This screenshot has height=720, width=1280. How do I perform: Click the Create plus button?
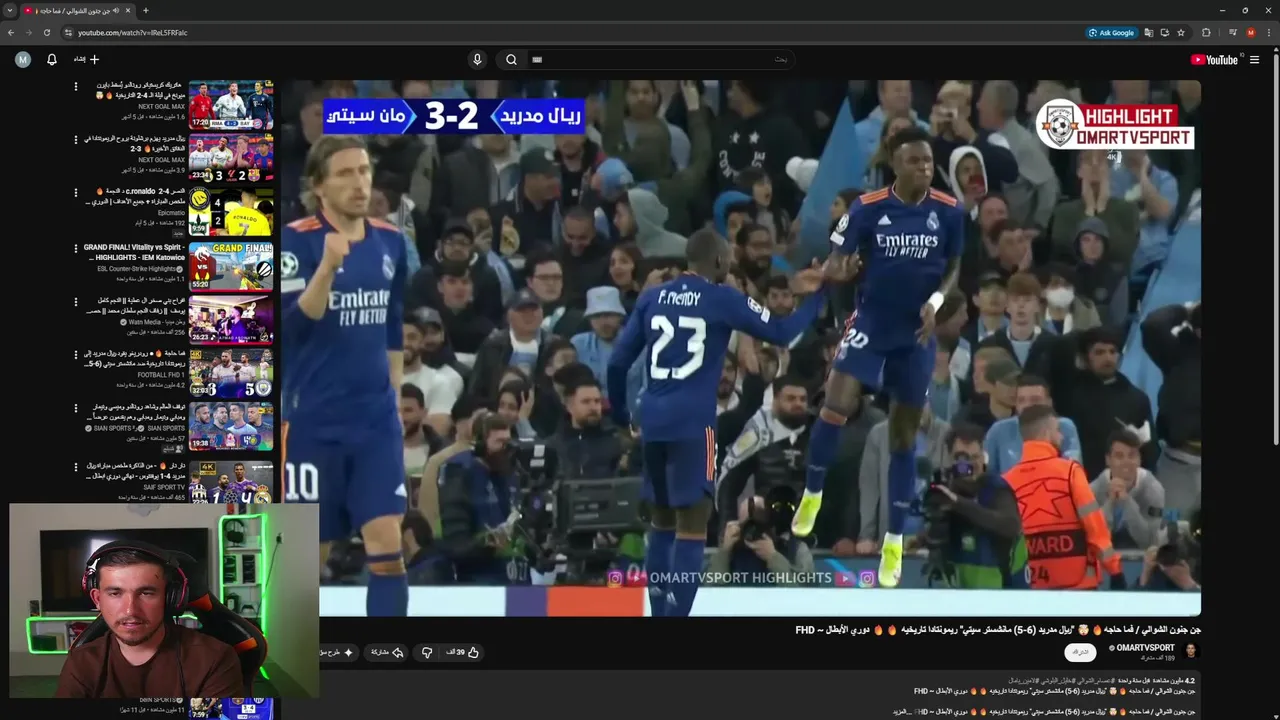(x=87, y=60)
